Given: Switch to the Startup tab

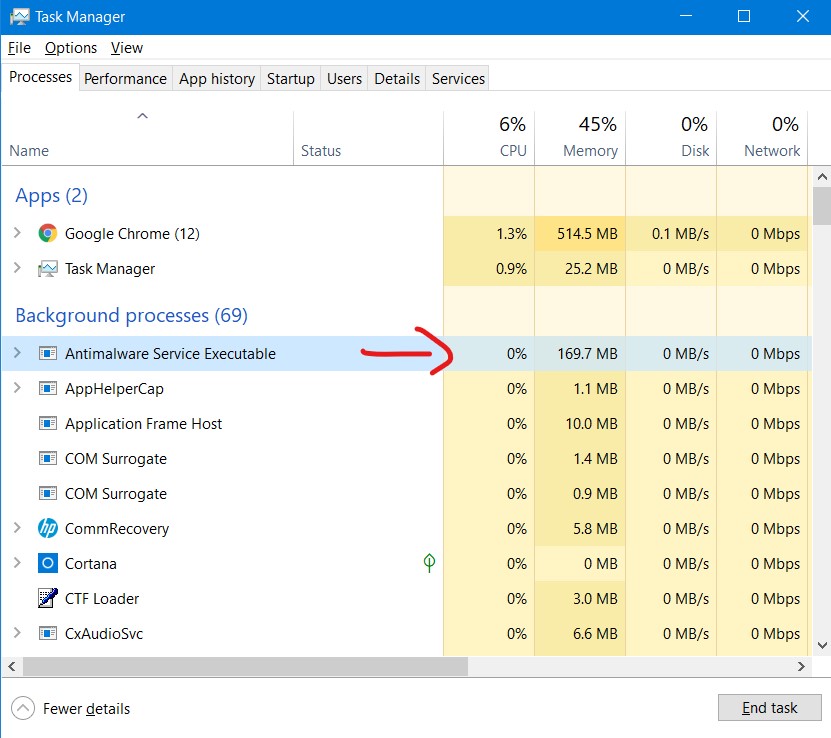Looking at the screenshot, I should pyautogui.click(x=290, y=78).
